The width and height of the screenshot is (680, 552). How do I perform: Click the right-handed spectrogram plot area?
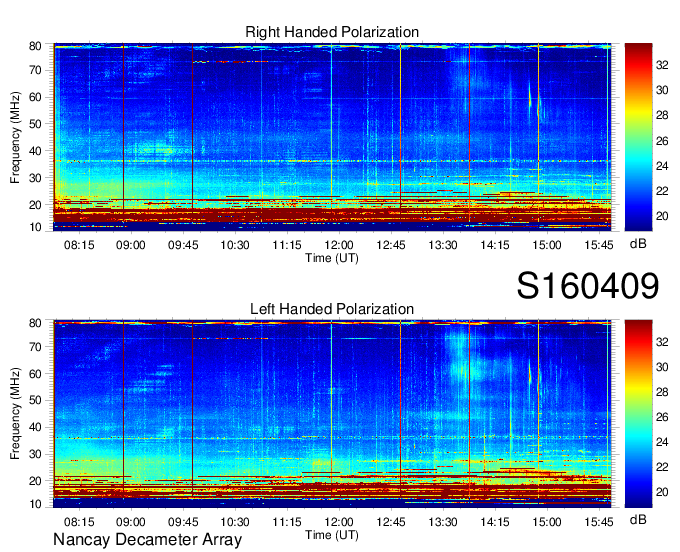point(332,137)
